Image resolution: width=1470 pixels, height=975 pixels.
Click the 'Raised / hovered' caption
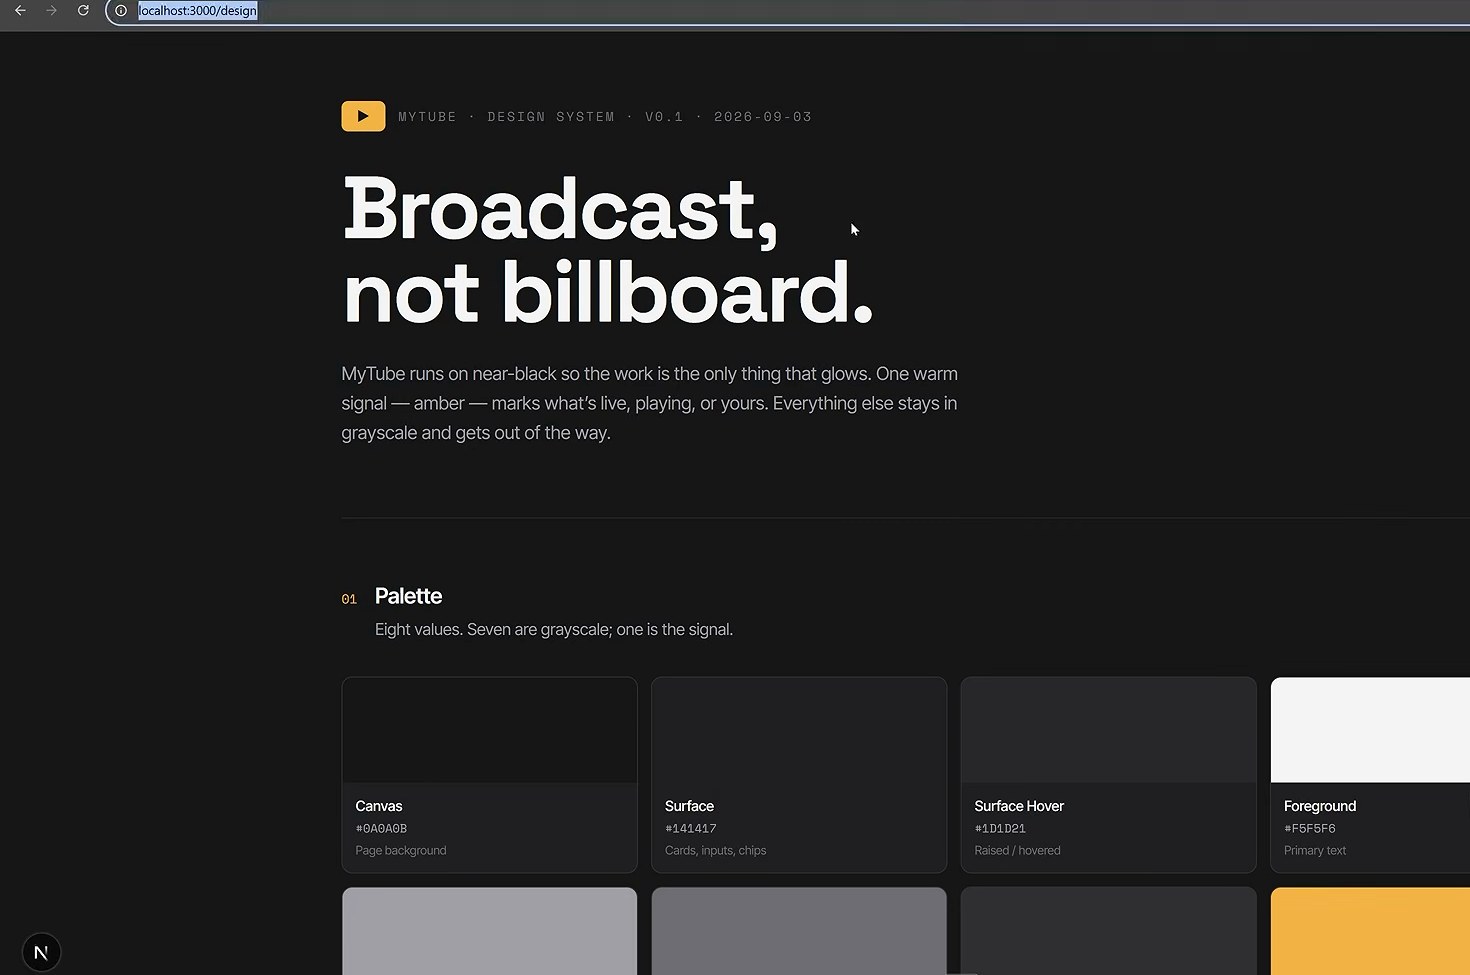[1018, 851]
